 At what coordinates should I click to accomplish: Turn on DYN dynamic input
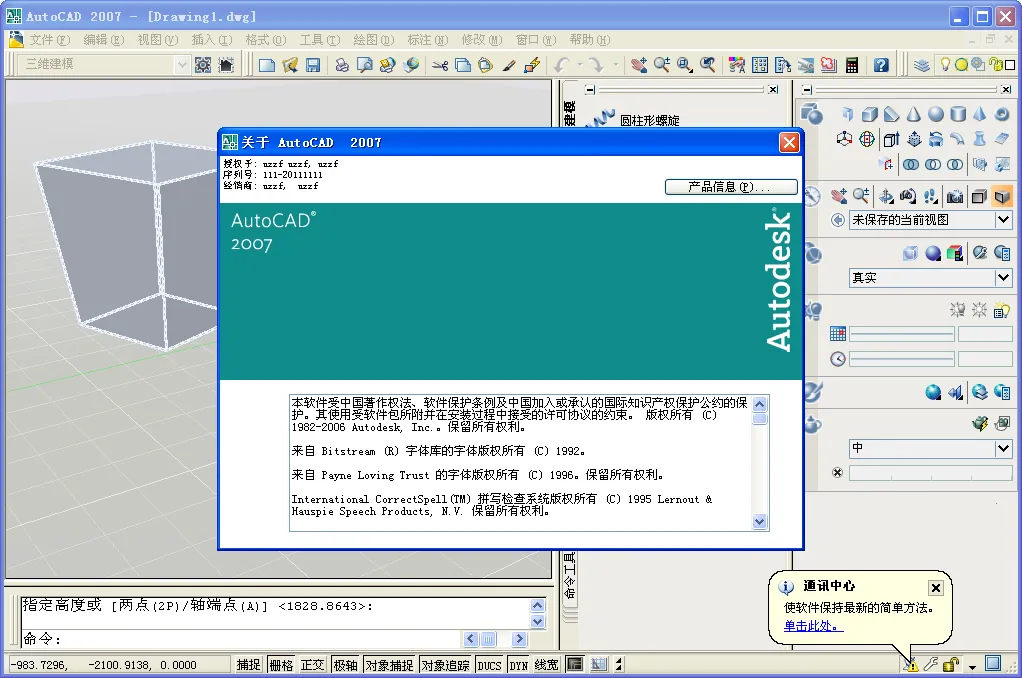point(519,664)
